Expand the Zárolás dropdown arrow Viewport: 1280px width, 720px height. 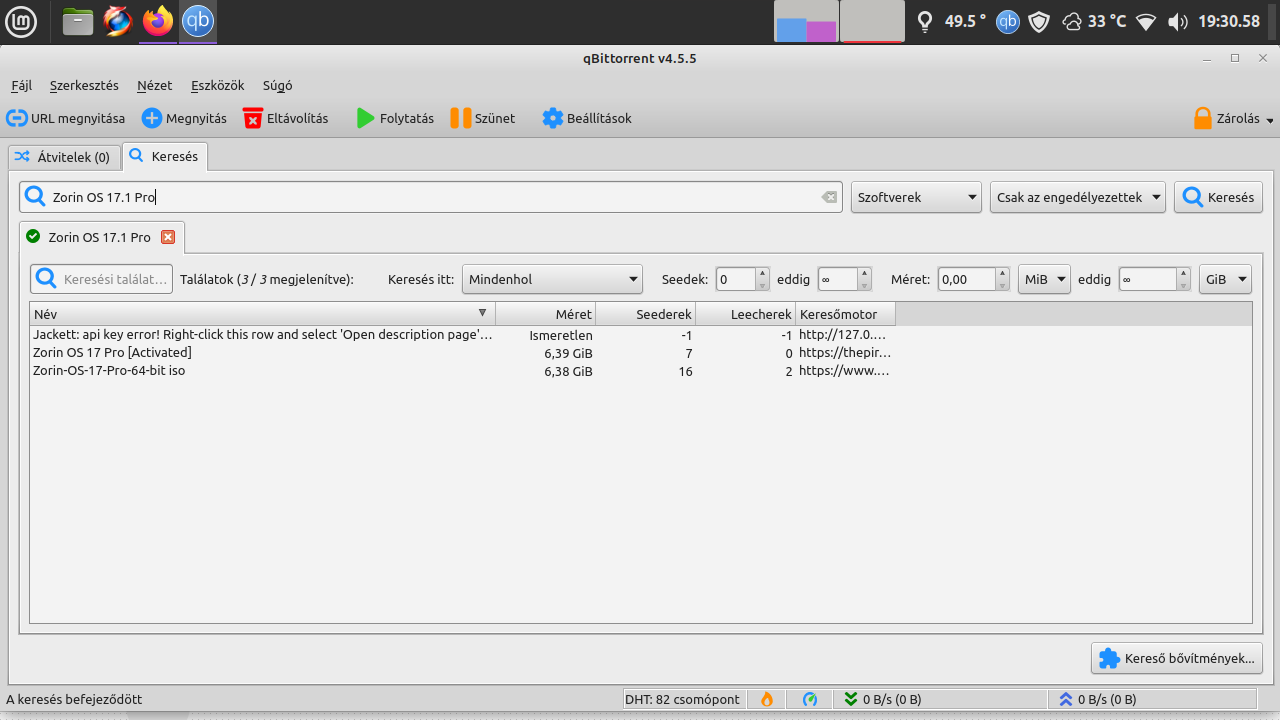coord(1270,120)
